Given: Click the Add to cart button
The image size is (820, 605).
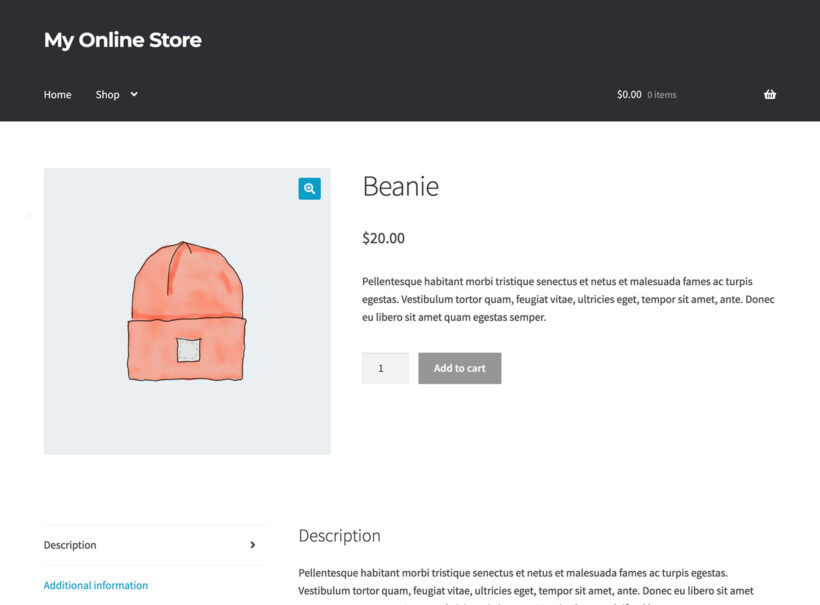Looking at the screenshot, I should [x=459, y=368].
